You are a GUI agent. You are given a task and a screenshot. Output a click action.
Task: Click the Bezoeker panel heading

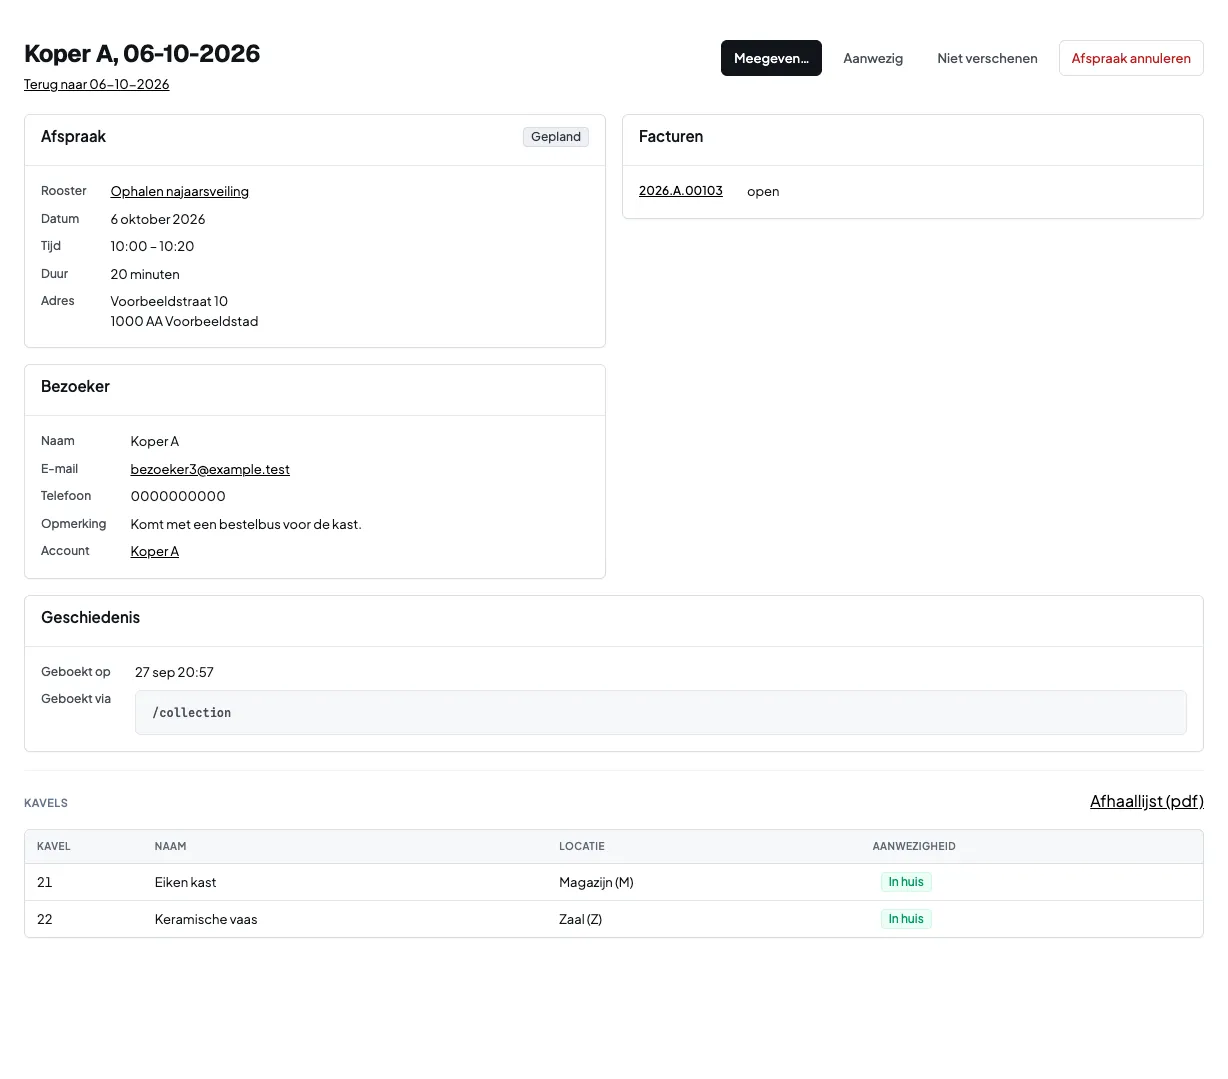(x=75, y=387)
